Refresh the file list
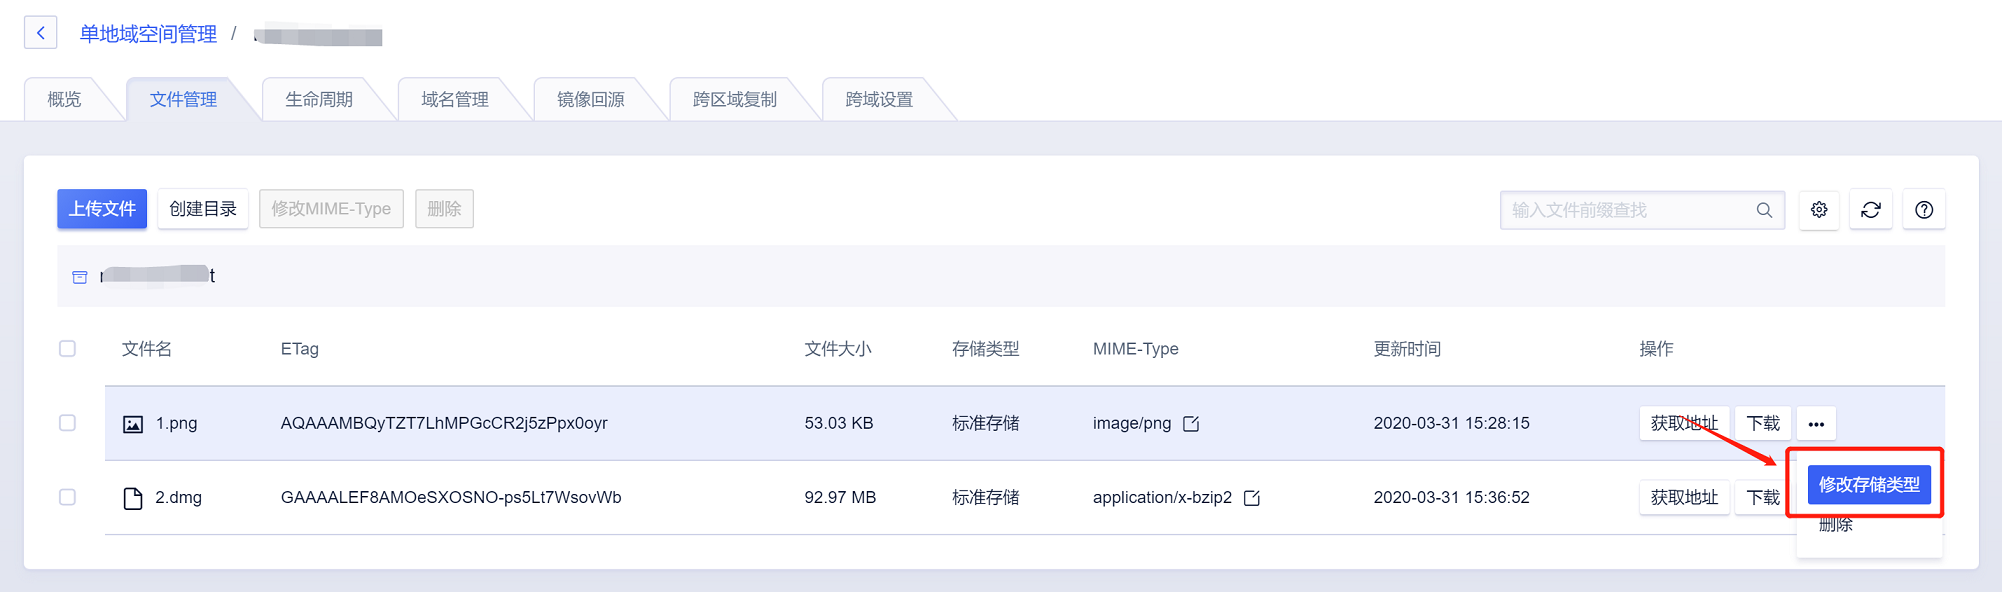The height and width of the screenshot is (592, 2002). click(x=1871, y=210)
